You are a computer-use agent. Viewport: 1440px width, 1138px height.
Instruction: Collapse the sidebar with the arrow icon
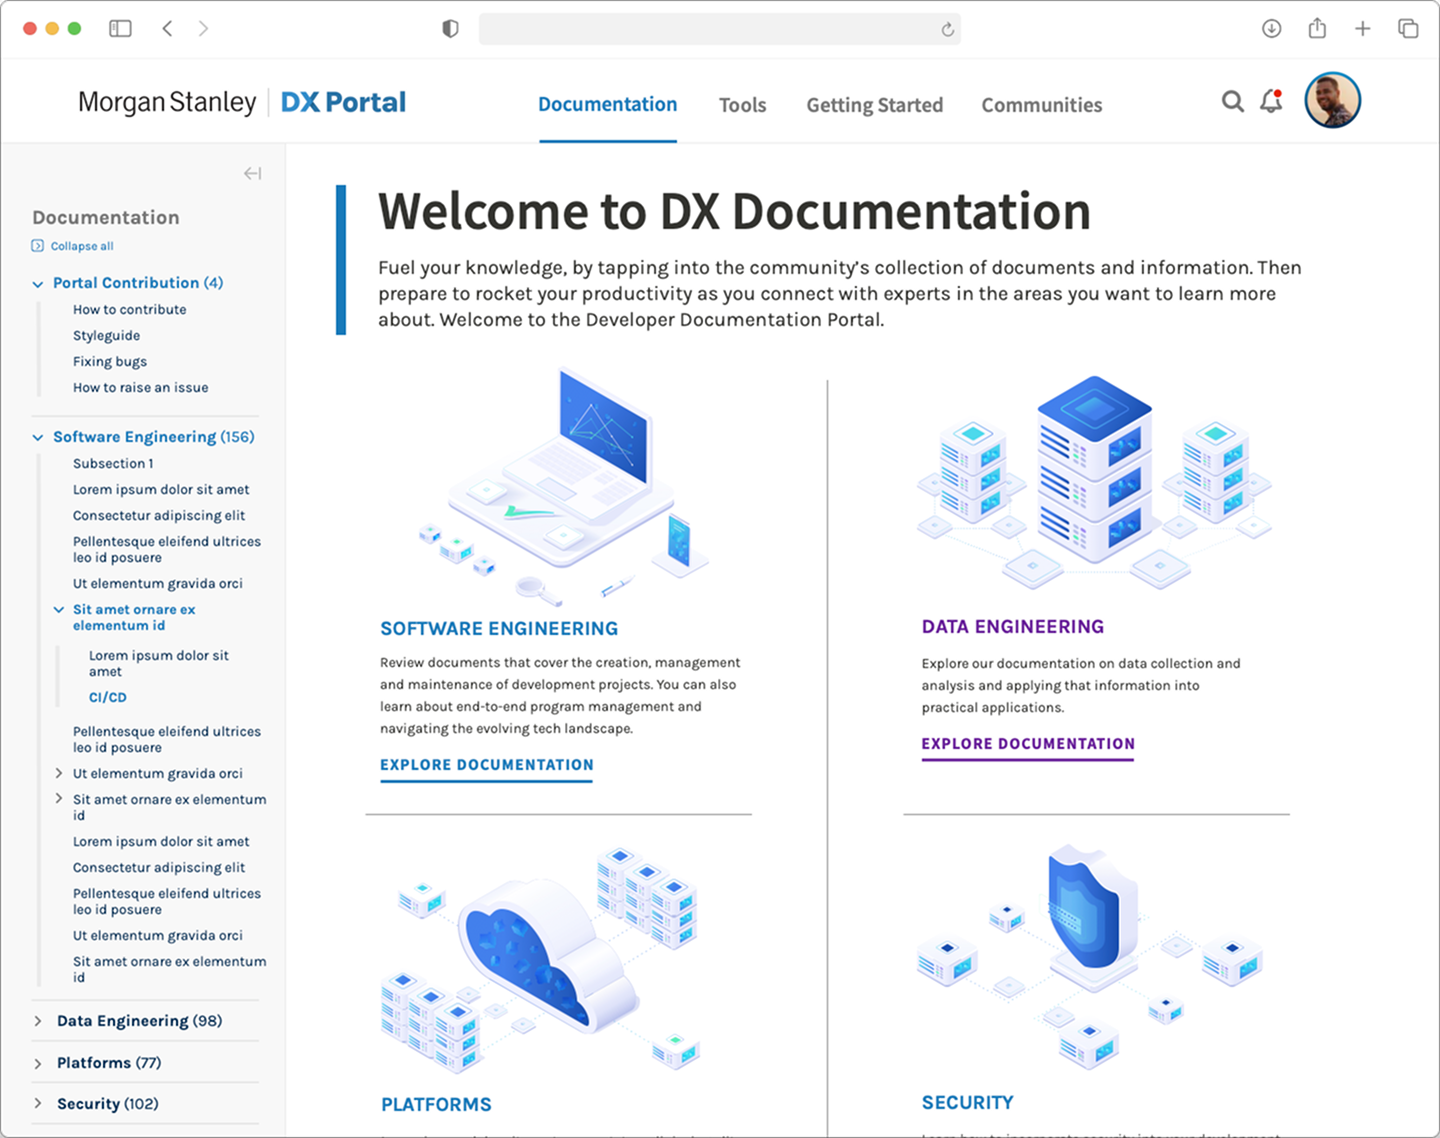click(252, 173)
